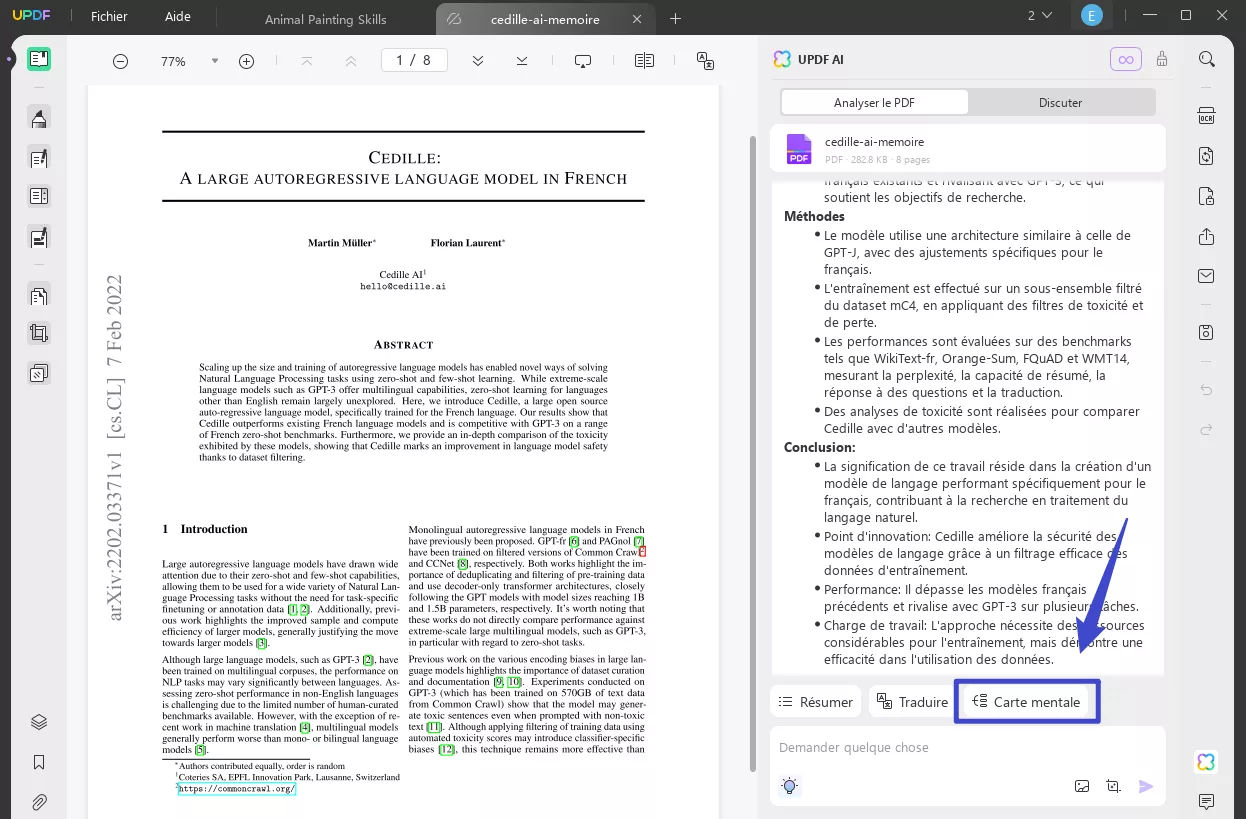Click the light bulb prompt icon
The width and height of the screenshot is (1246, 819).
click(x=790, y=786)
